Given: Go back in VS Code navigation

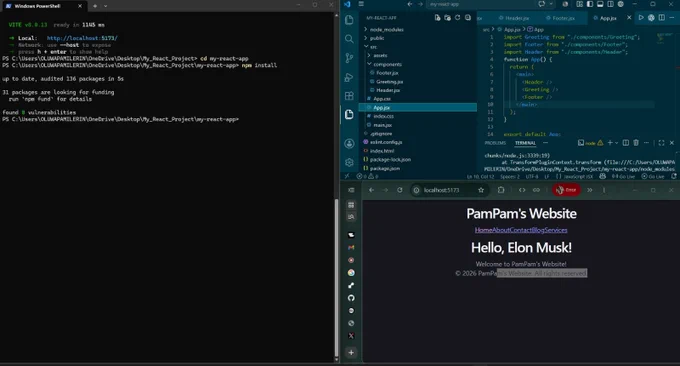Looking at the screenshot, I should coord(410,4).
